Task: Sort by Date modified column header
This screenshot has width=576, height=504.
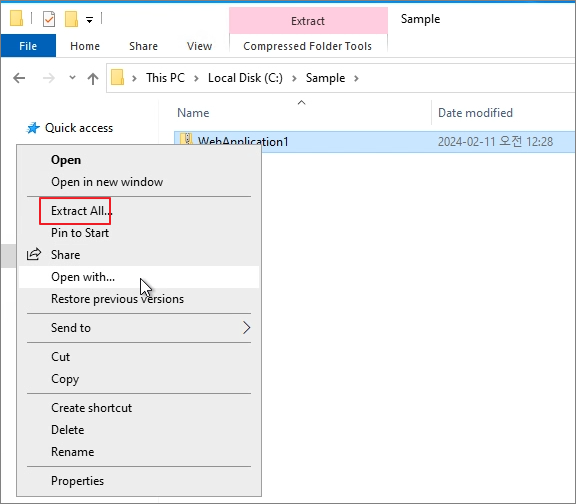Action: pyautogui.click(x=475, y=113)
